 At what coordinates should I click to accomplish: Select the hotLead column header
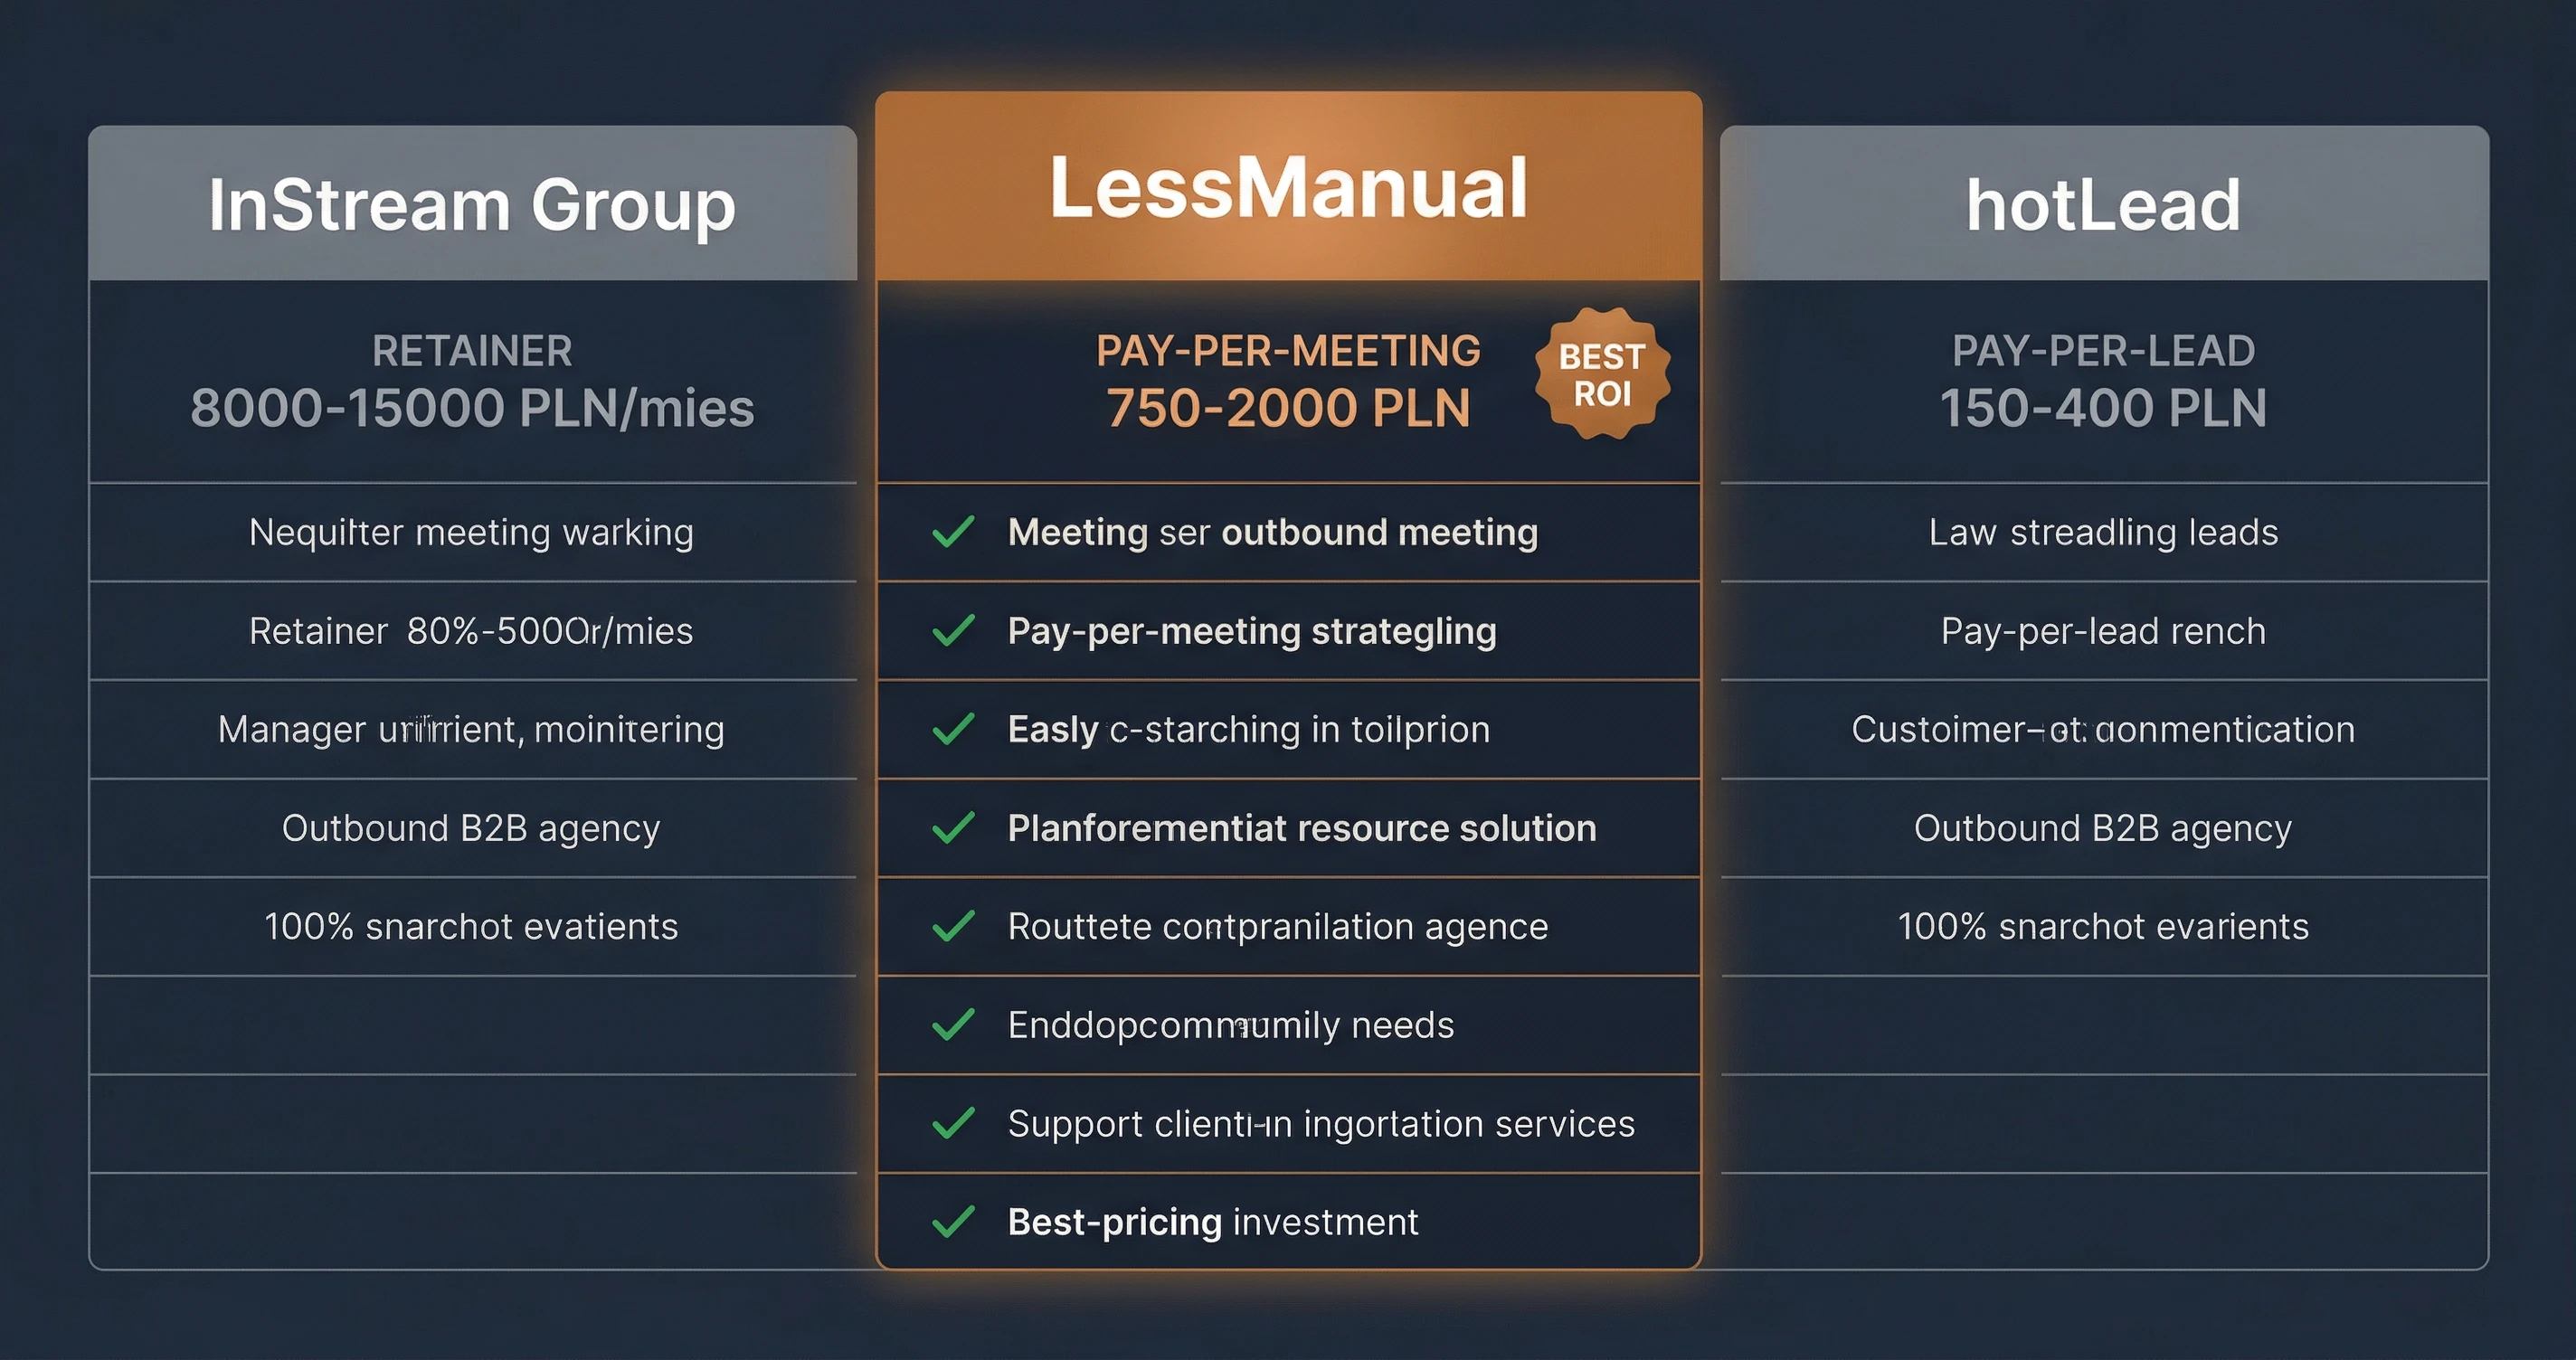point(2103,205)
